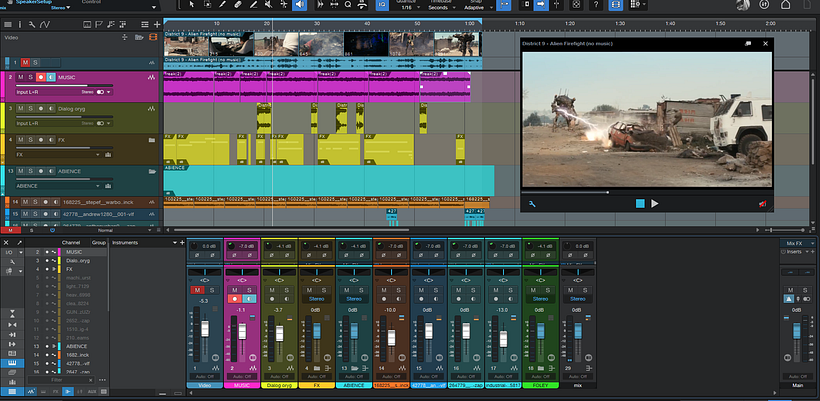This screenshot has height=401, width=820.
Task: Toggle the IQ input quantize button
Action: click(x=382, y=5)
